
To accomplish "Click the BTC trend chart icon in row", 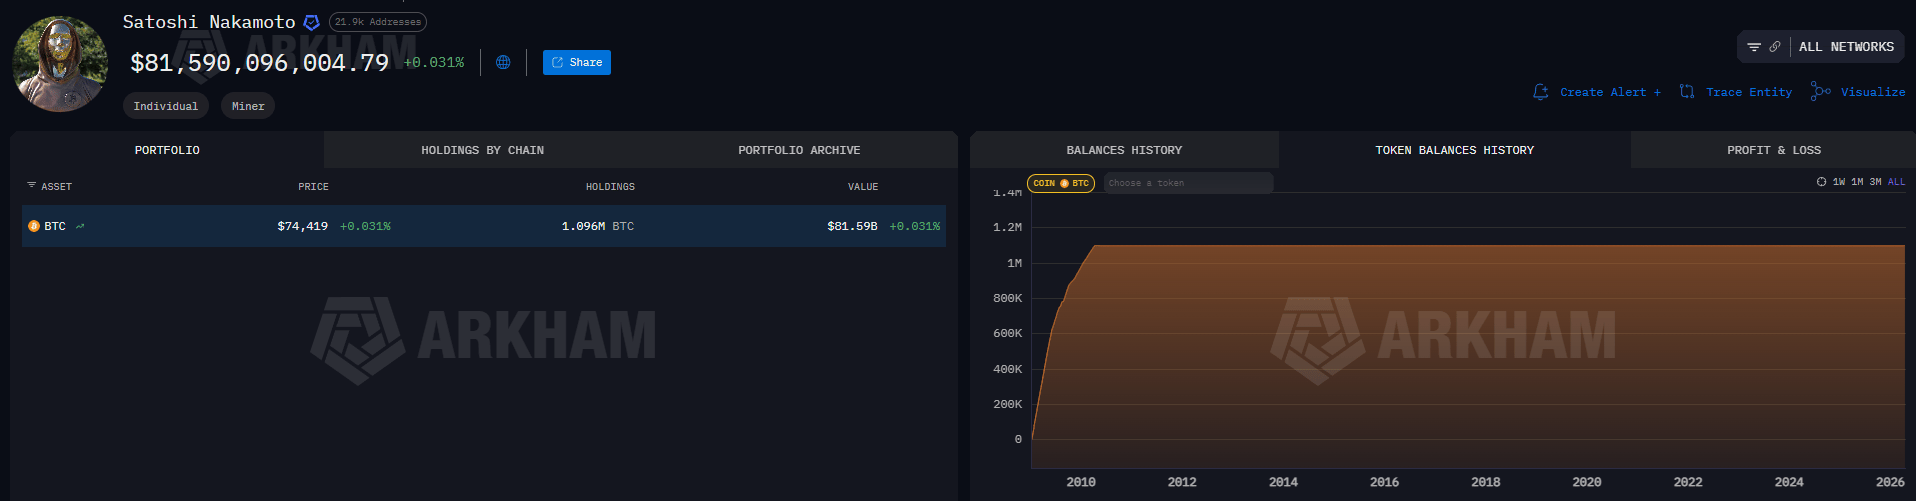I will [x=80, y=226].
